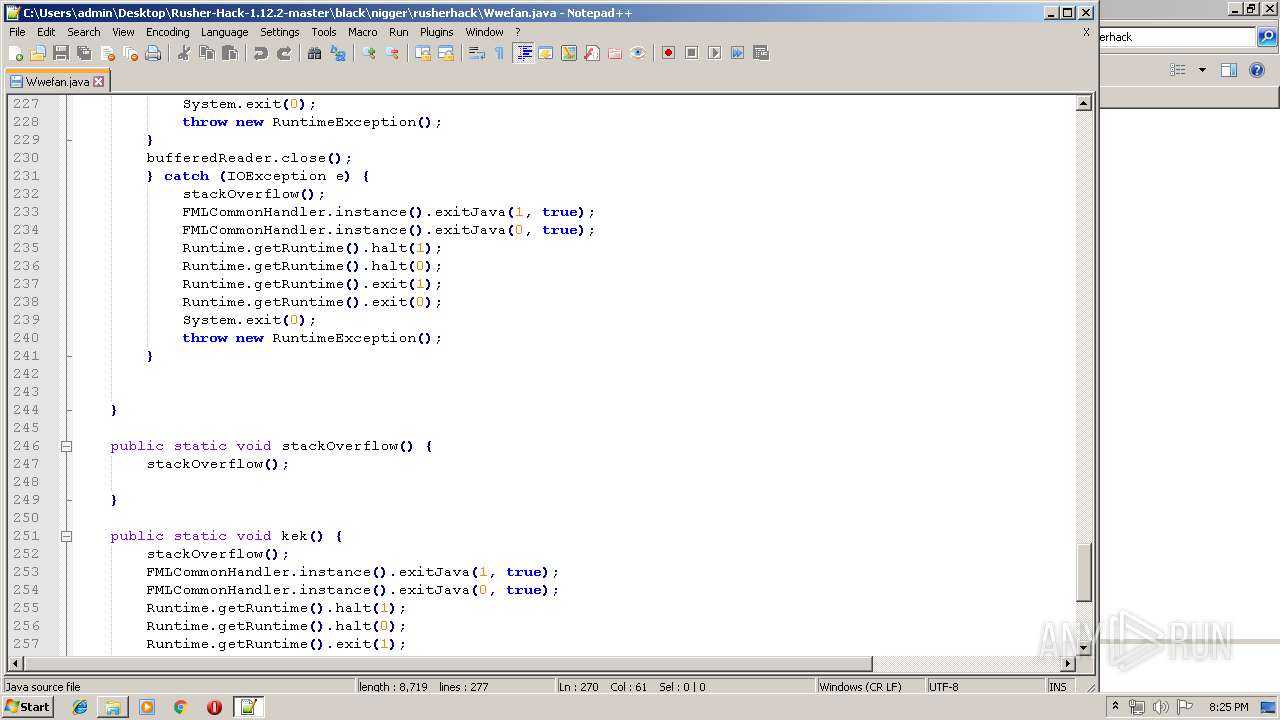Viewport: 1280px width, 720px height.
Task: Close document with X beside menu bar
Action: coord(1086,32)
